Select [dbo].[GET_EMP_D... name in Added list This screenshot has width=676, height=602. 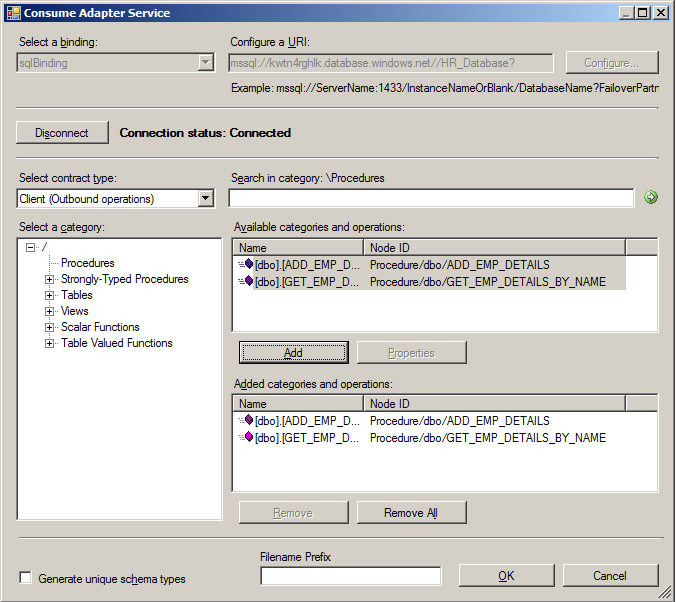(307, 438)
